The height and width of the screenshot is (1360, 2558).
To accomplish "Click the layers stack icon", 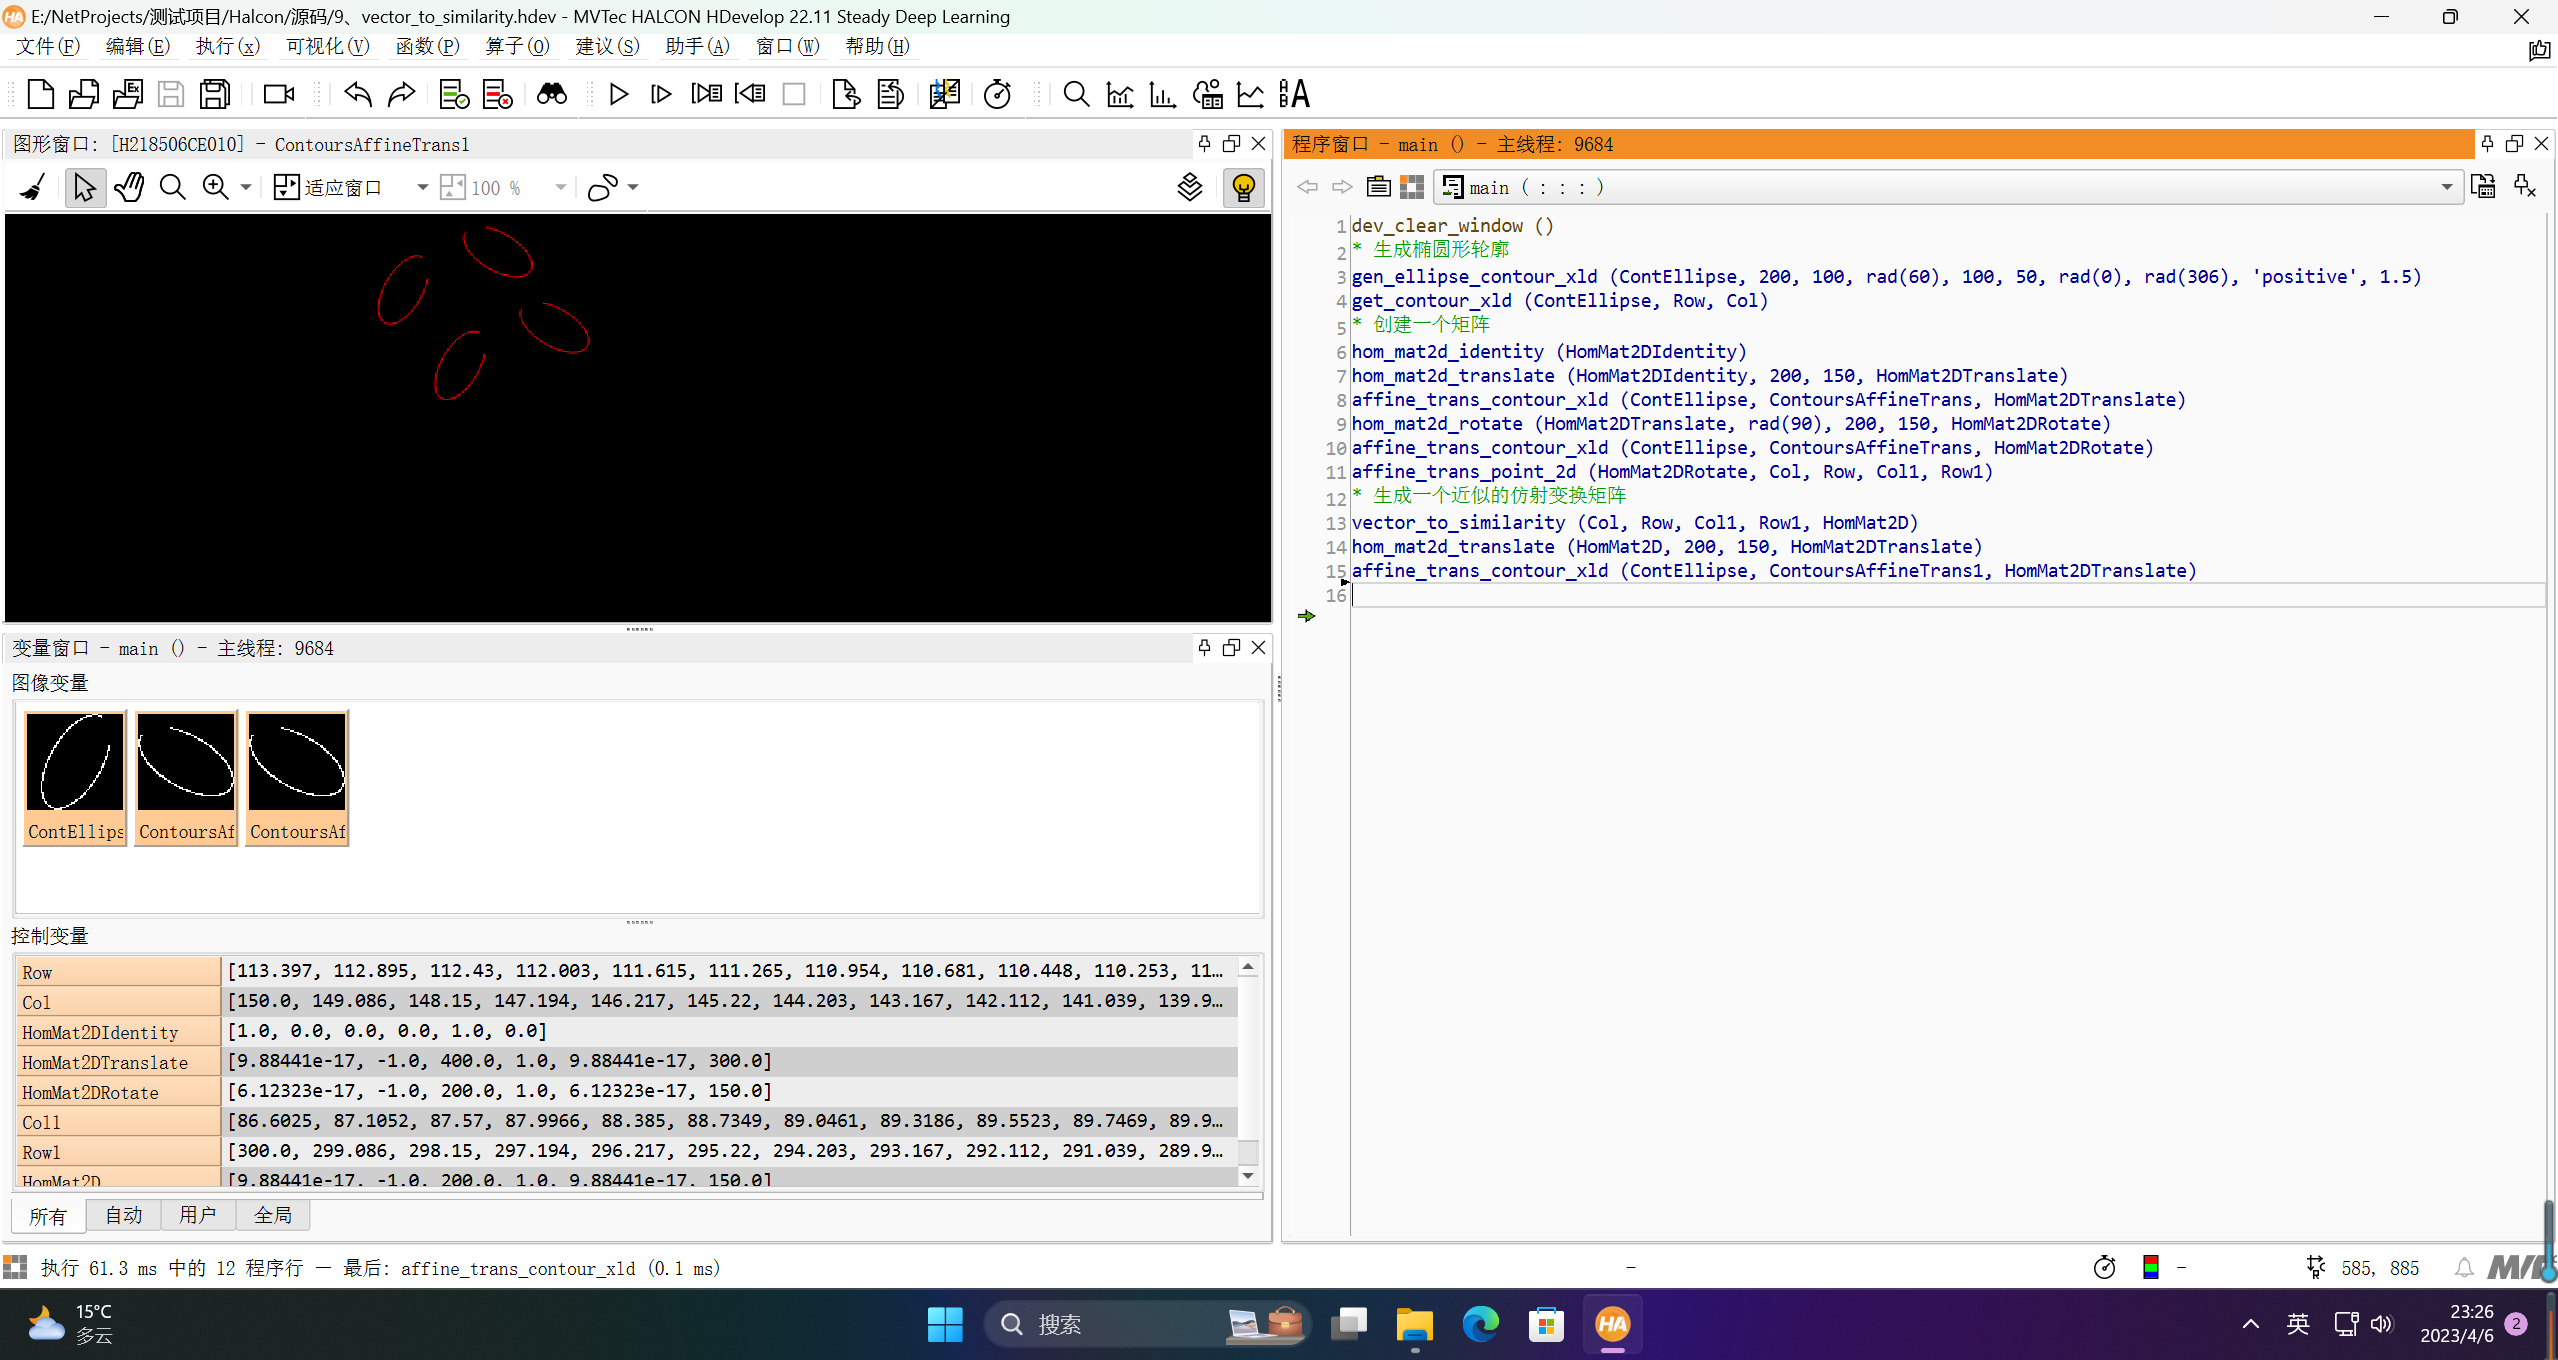I will [1189, 187].
